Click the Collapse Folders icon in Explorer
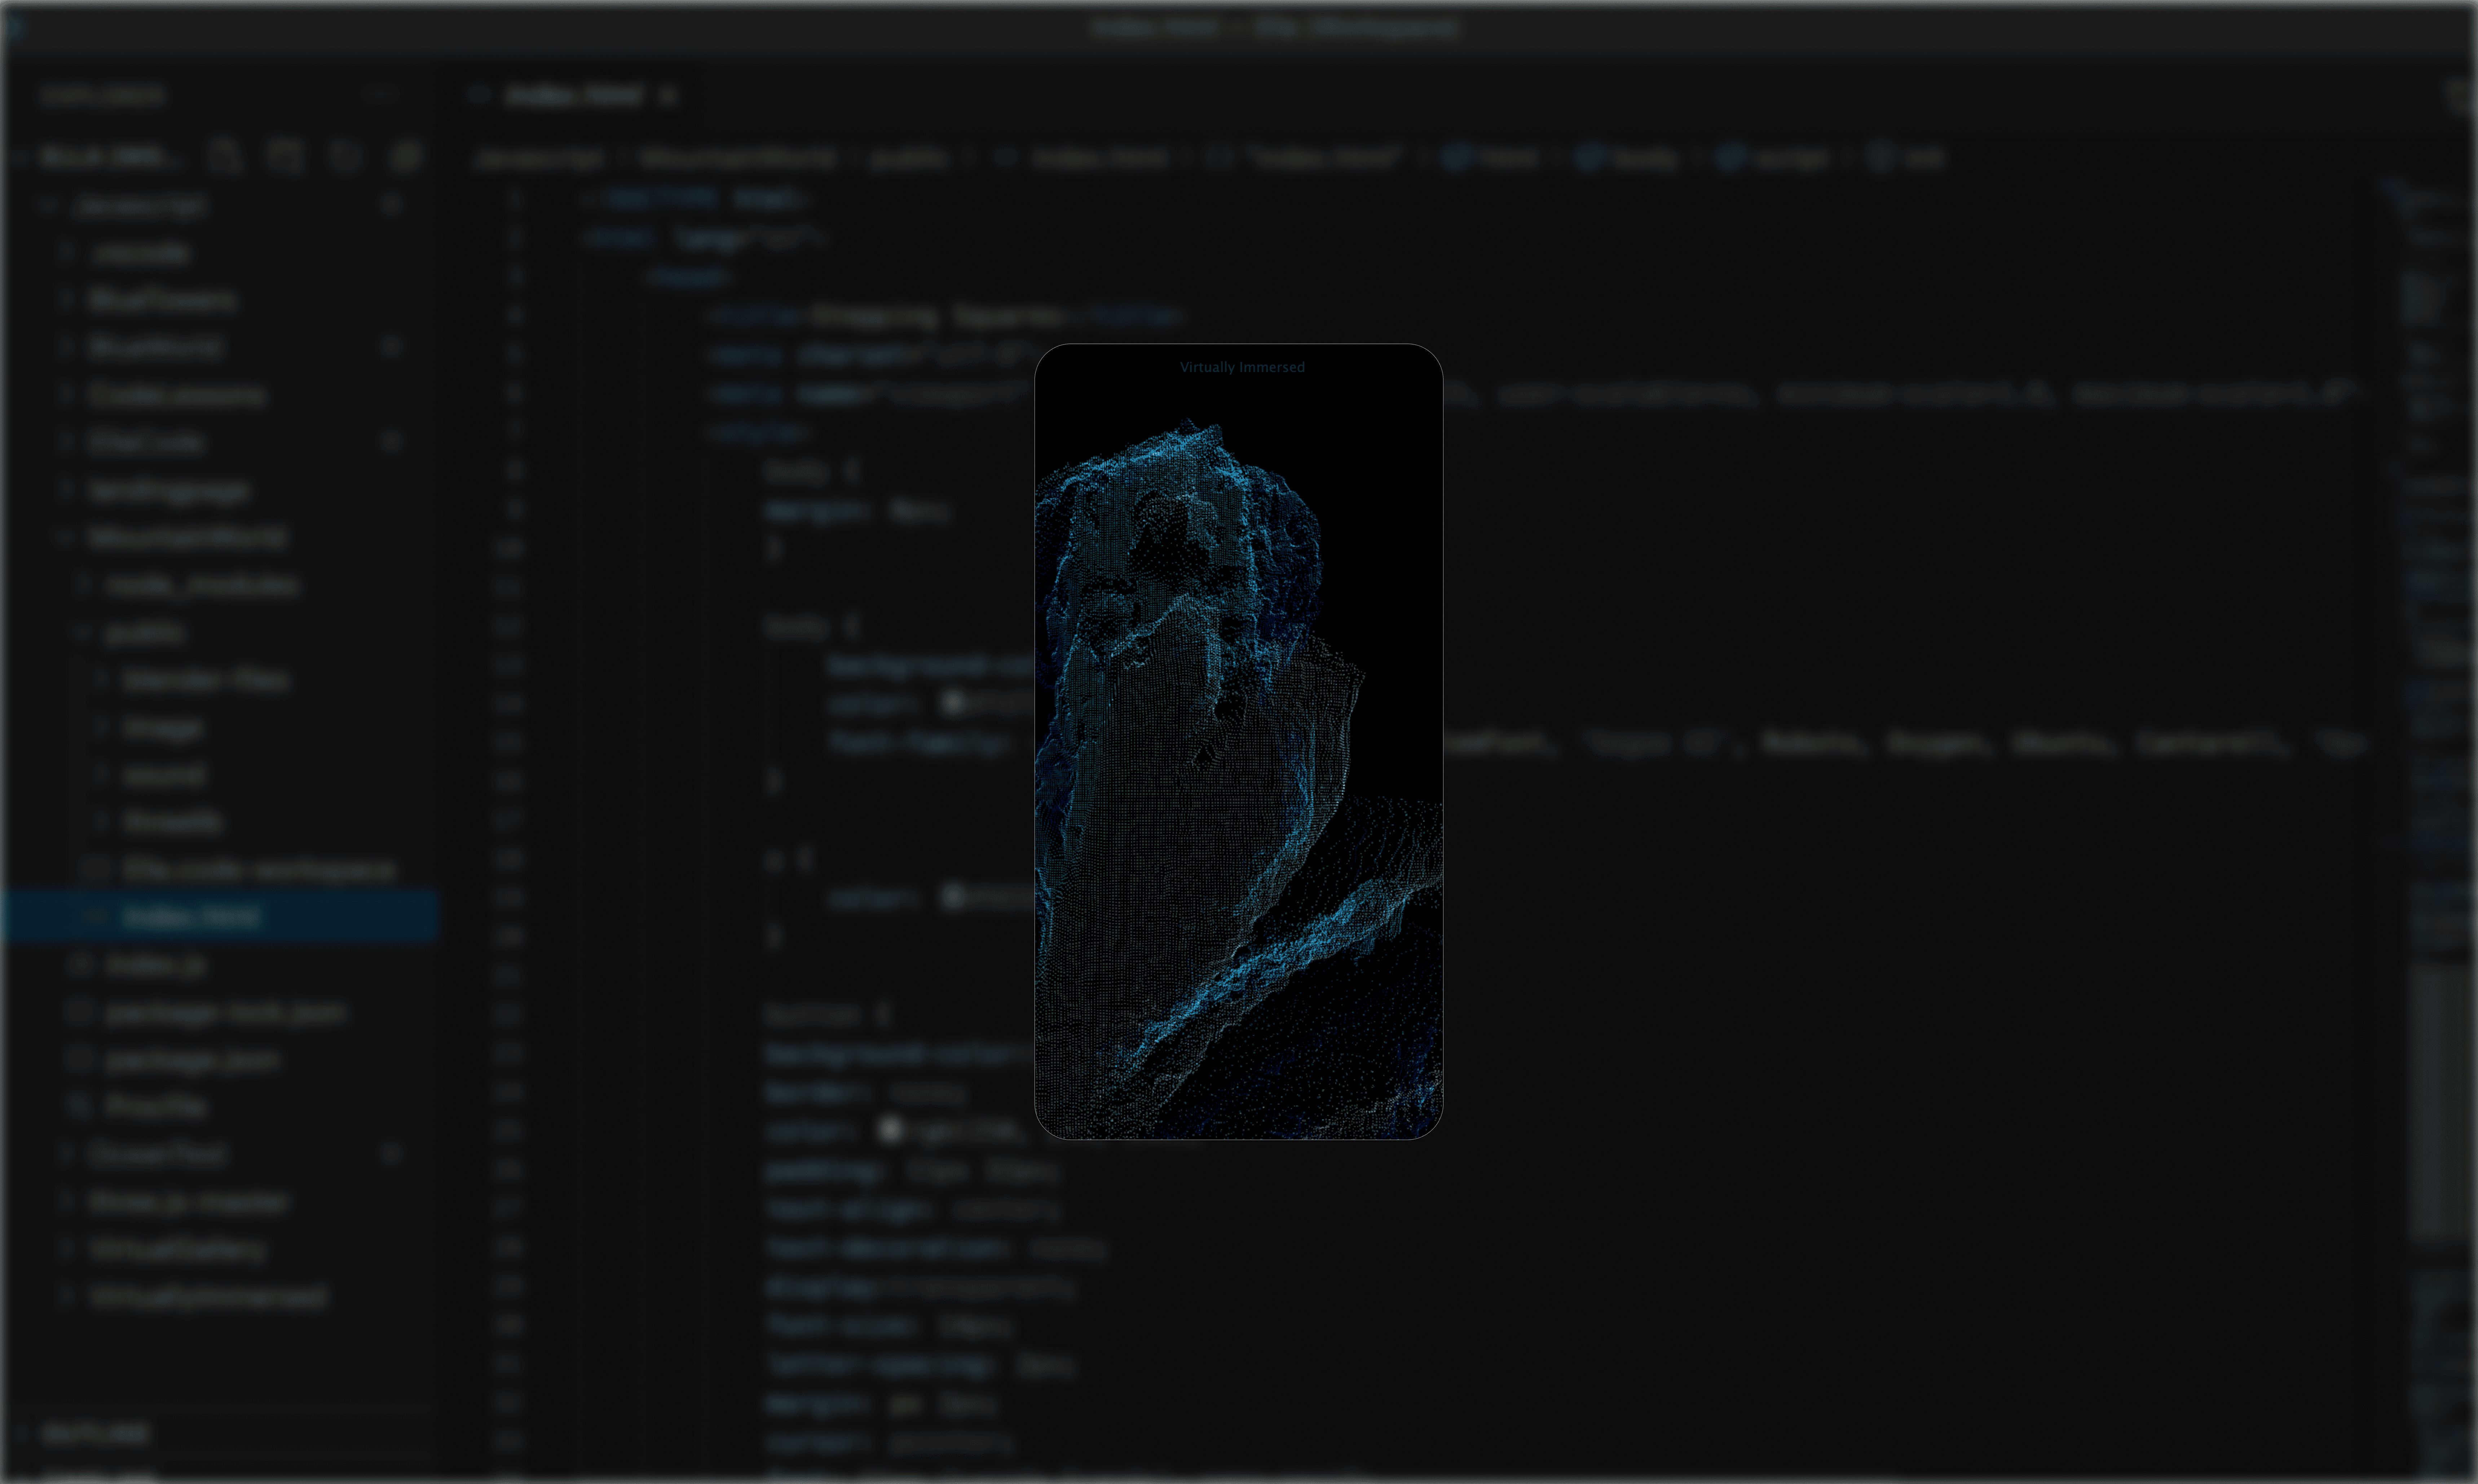 [405, 157]
